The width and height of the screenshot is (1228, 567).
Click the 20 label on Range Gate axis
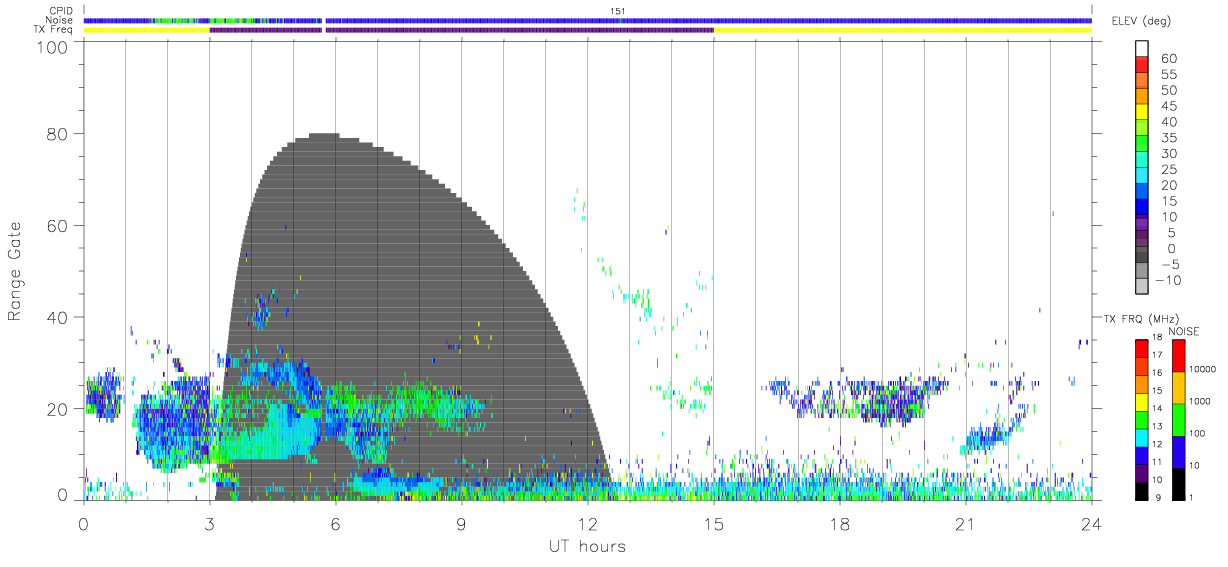[x=59, y=409]
